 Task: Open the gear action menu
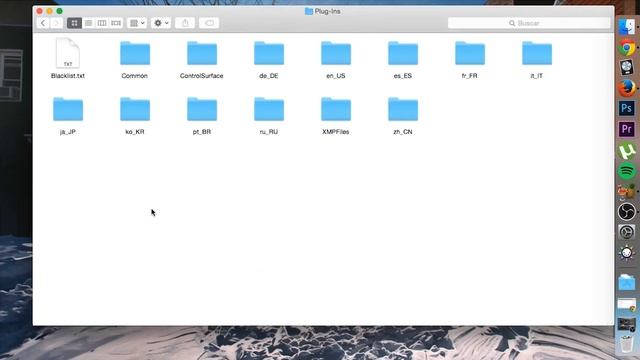[161, 23]
